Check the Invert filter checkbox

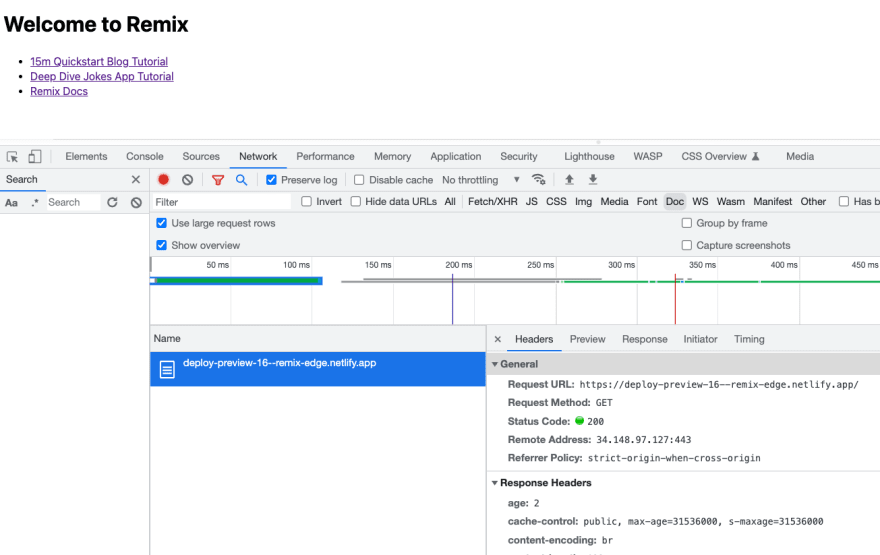(x=306, y=201)
